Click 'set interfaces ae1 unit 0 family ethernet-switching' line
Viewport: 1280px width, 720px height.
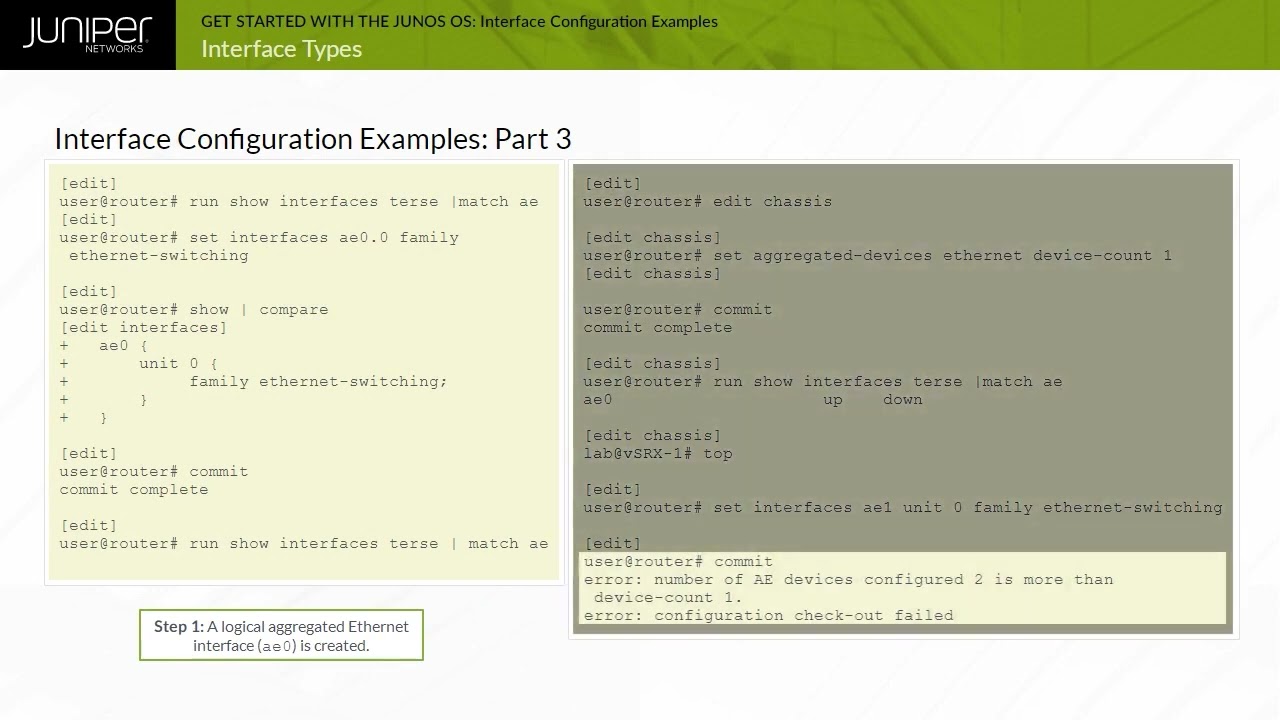(x=903, y=507)
